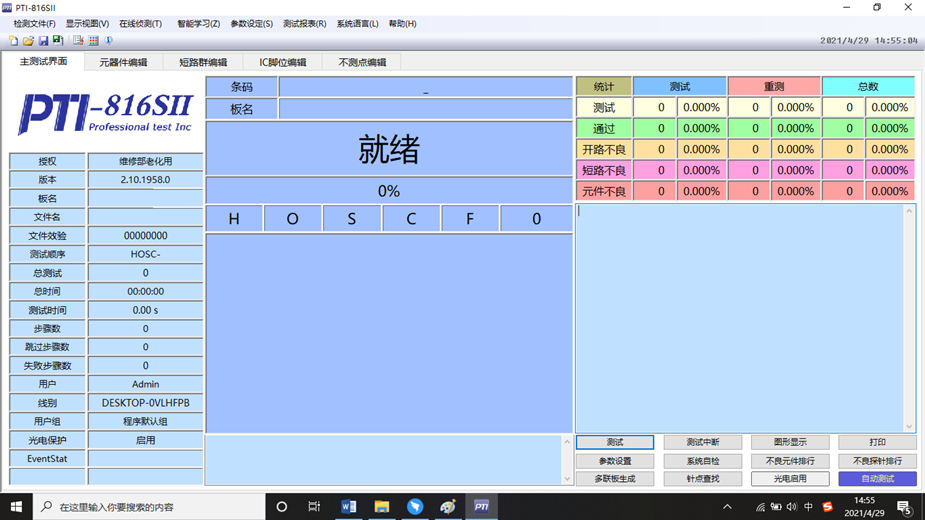
Task: Click the 短路不良 statistics row label
Action: pyautogui.click(x=603, y=171)
